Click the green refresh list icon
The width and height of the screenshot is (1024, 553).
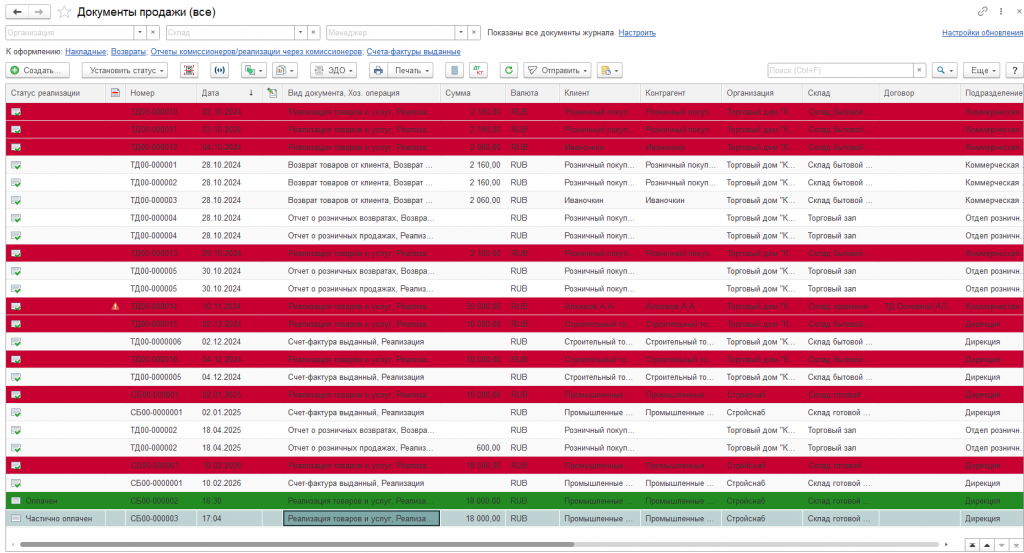click(509, 71)
